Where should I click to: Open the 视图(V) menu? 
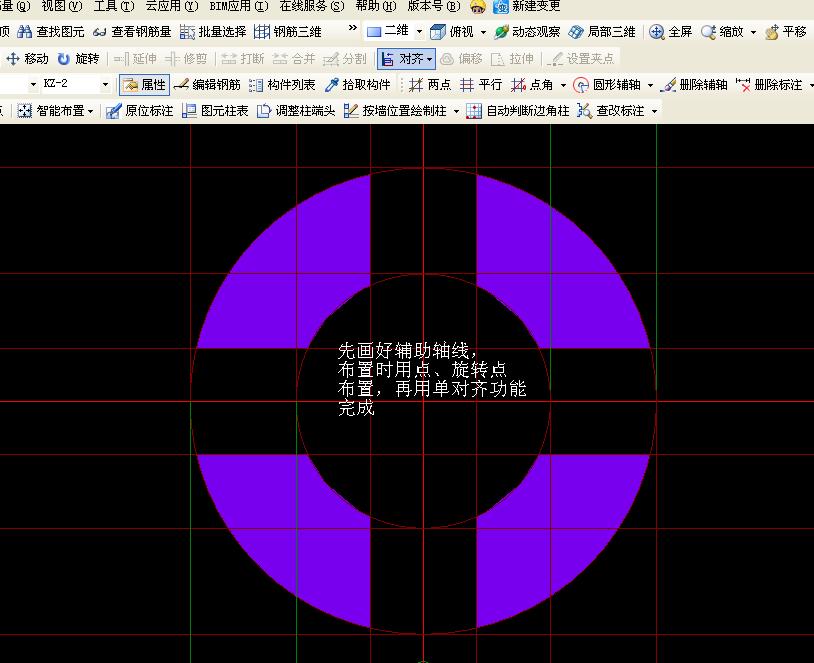pyautogui.click(x=62, y=6)
